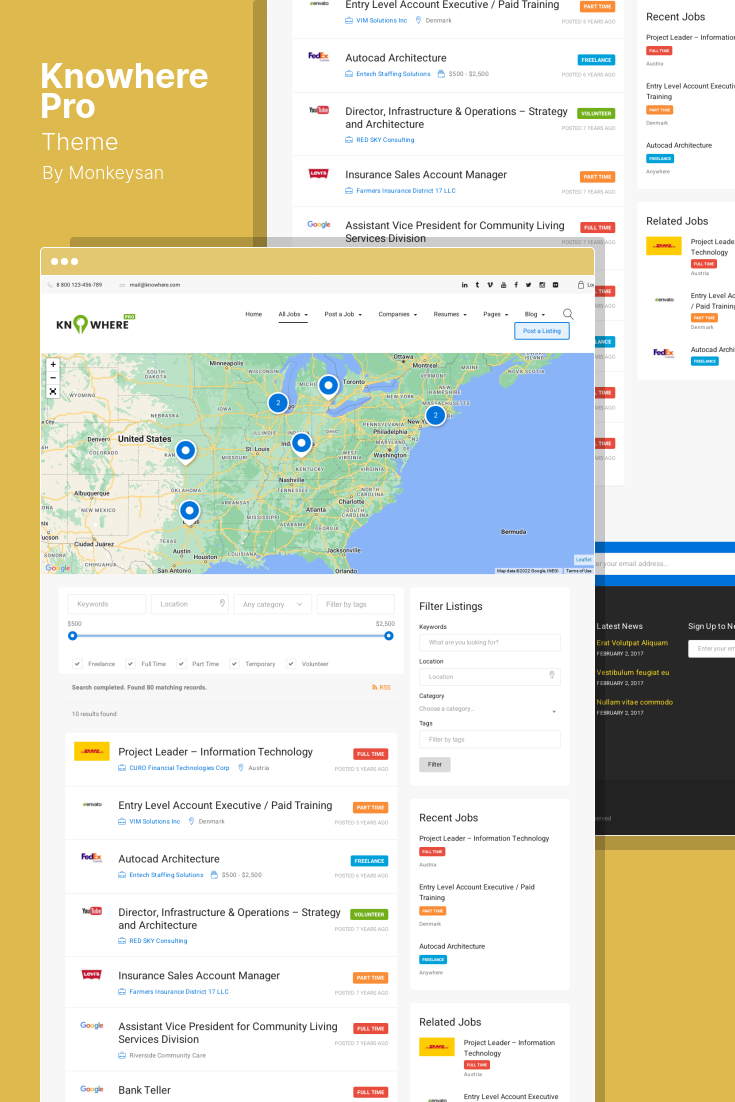
Task: Open Entry Level Account Executive listing in front window
Action: (225, 805)
